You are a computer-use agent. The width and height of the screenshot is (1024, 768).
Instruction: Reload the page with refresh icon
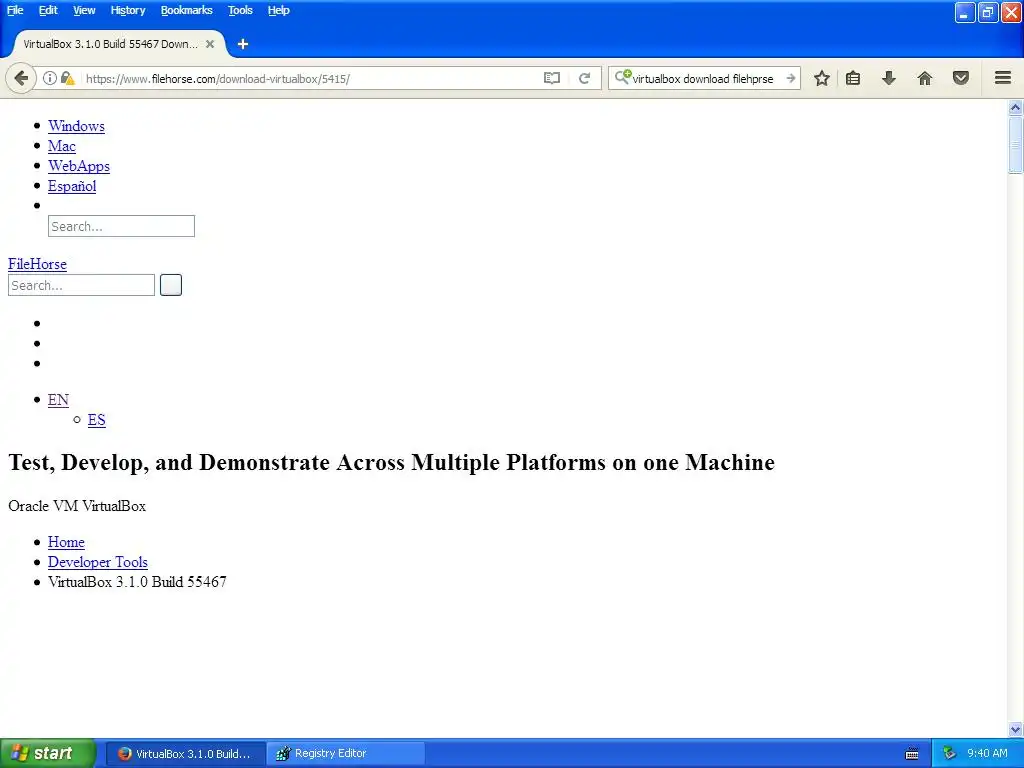584,78
